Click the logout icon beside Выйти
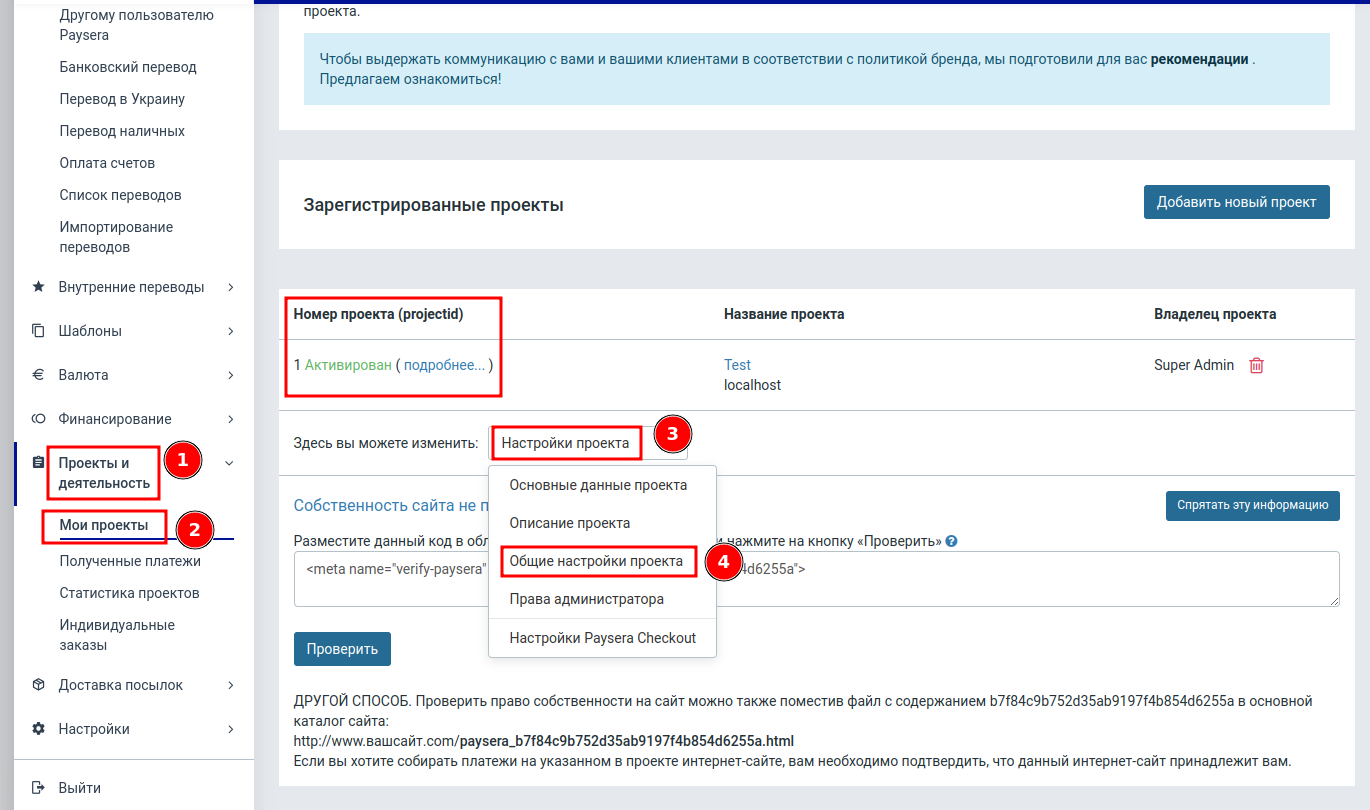Viewport: 1370px width, 810px height. click(38, 788)
